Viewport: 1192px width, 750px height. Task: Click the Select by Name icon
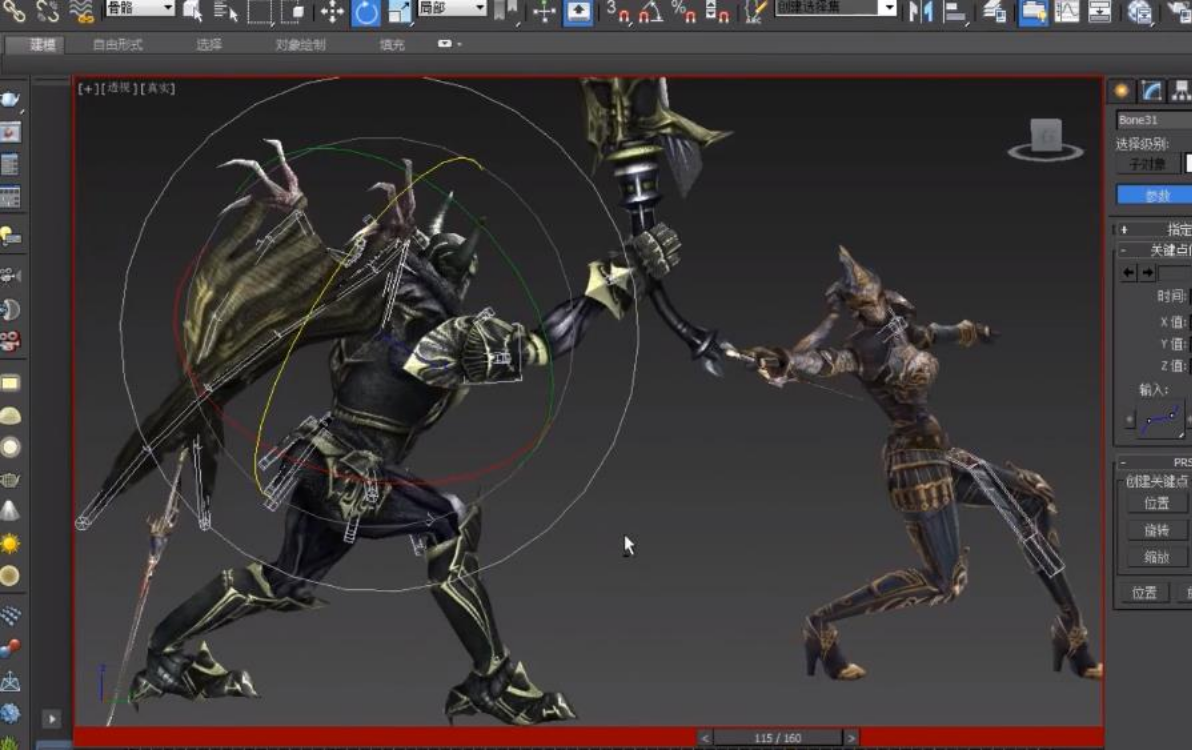[226, 12]
